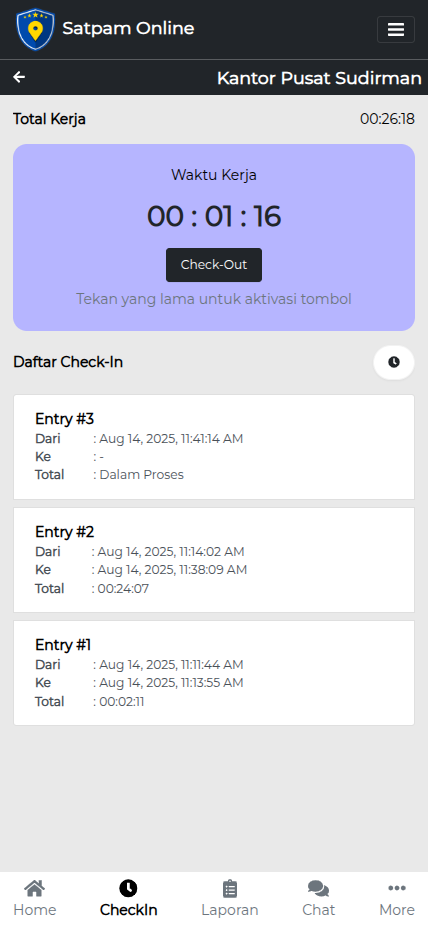This screenshot has height=929, width=428.
Task: Click Entry #2 total duration 00:24:07
Action: 123,588
